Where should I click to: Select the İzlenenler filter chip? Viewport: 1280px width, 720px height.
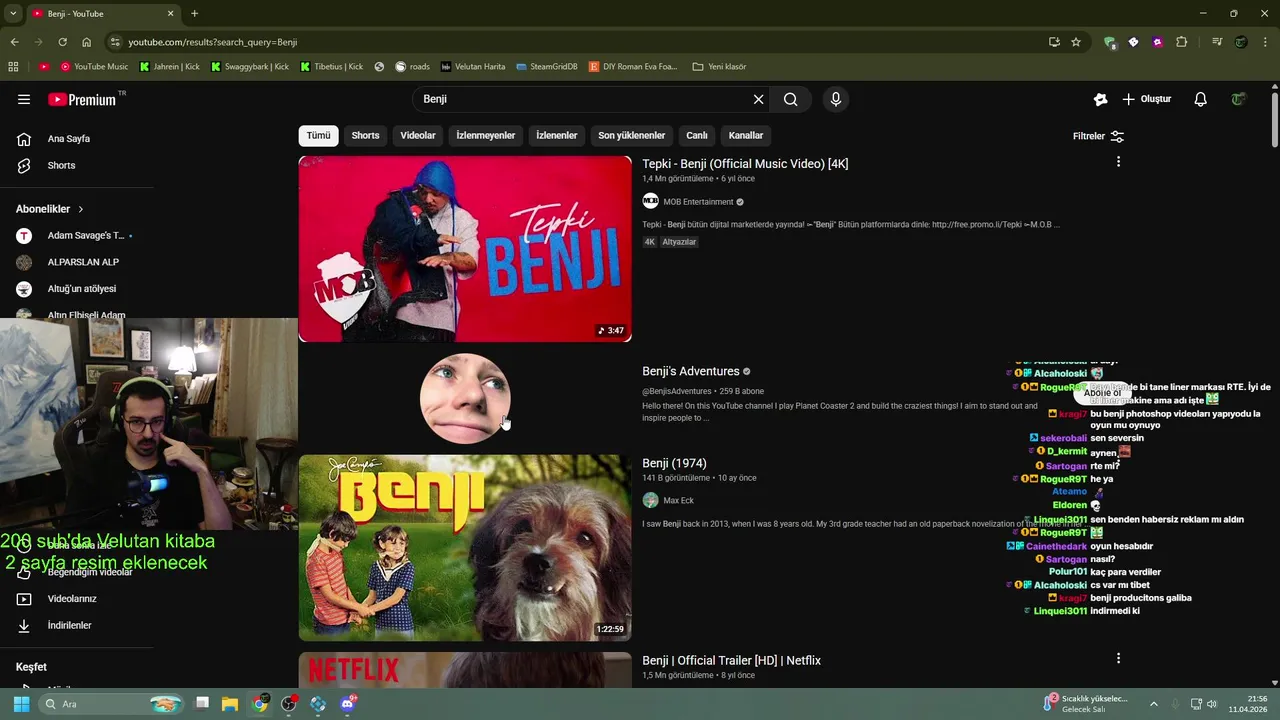click(556, 135)
